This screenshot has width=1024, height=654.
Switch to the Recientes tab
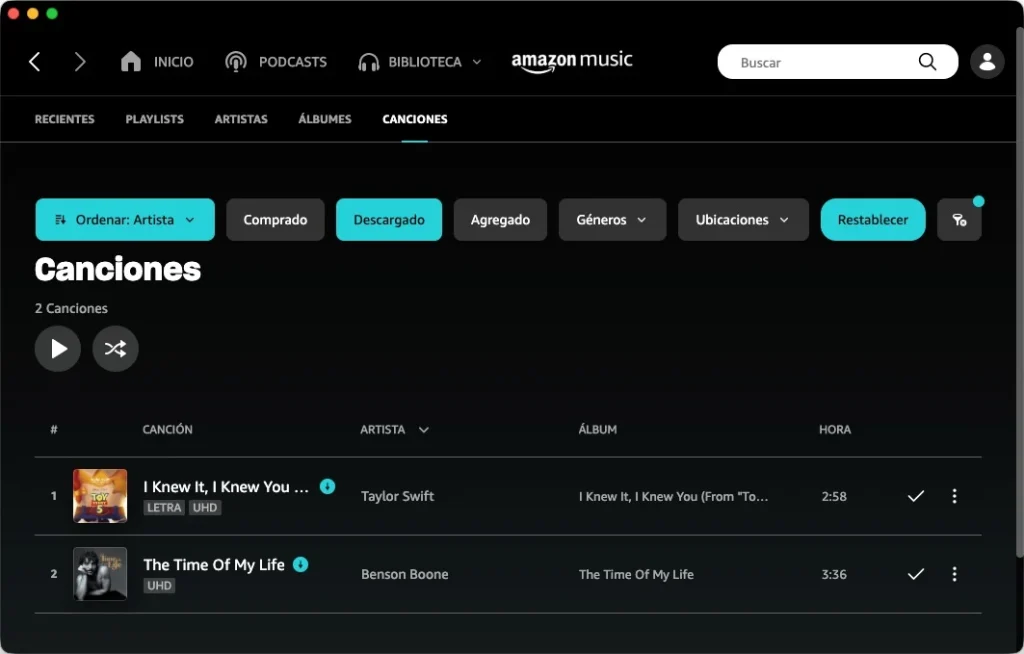coord(65,119)
